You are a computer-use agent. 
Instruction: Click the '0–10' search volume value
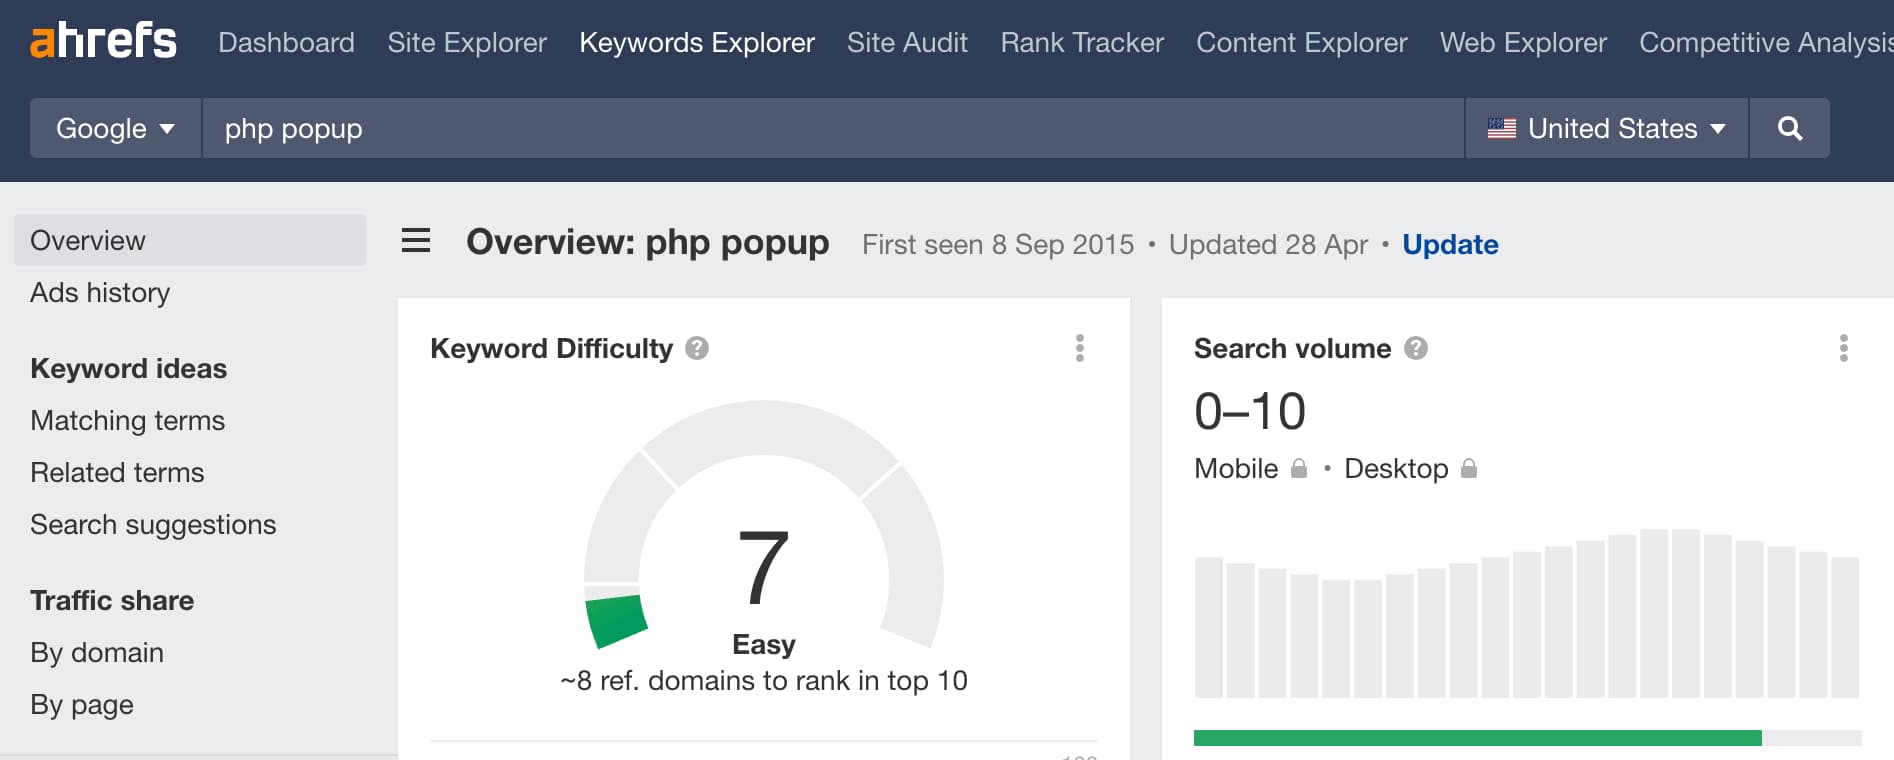pyautogui.click(x=1250, y=411)
